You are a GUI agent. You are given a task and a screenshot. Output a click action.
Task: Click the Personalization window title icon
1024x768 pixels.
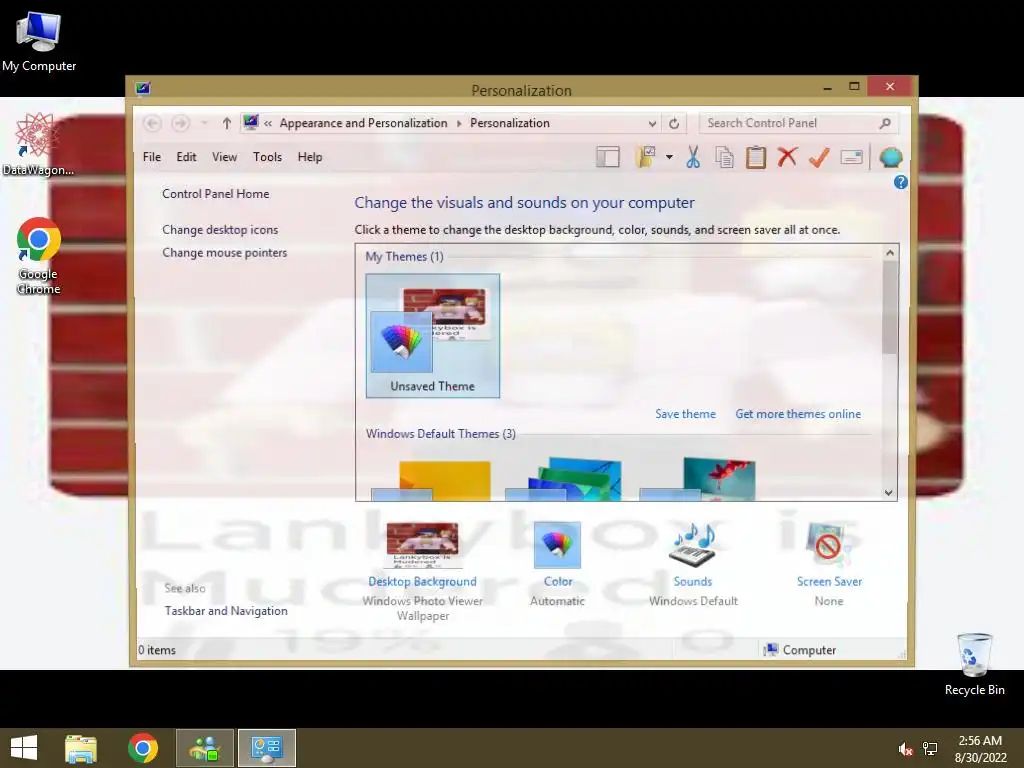143,88
